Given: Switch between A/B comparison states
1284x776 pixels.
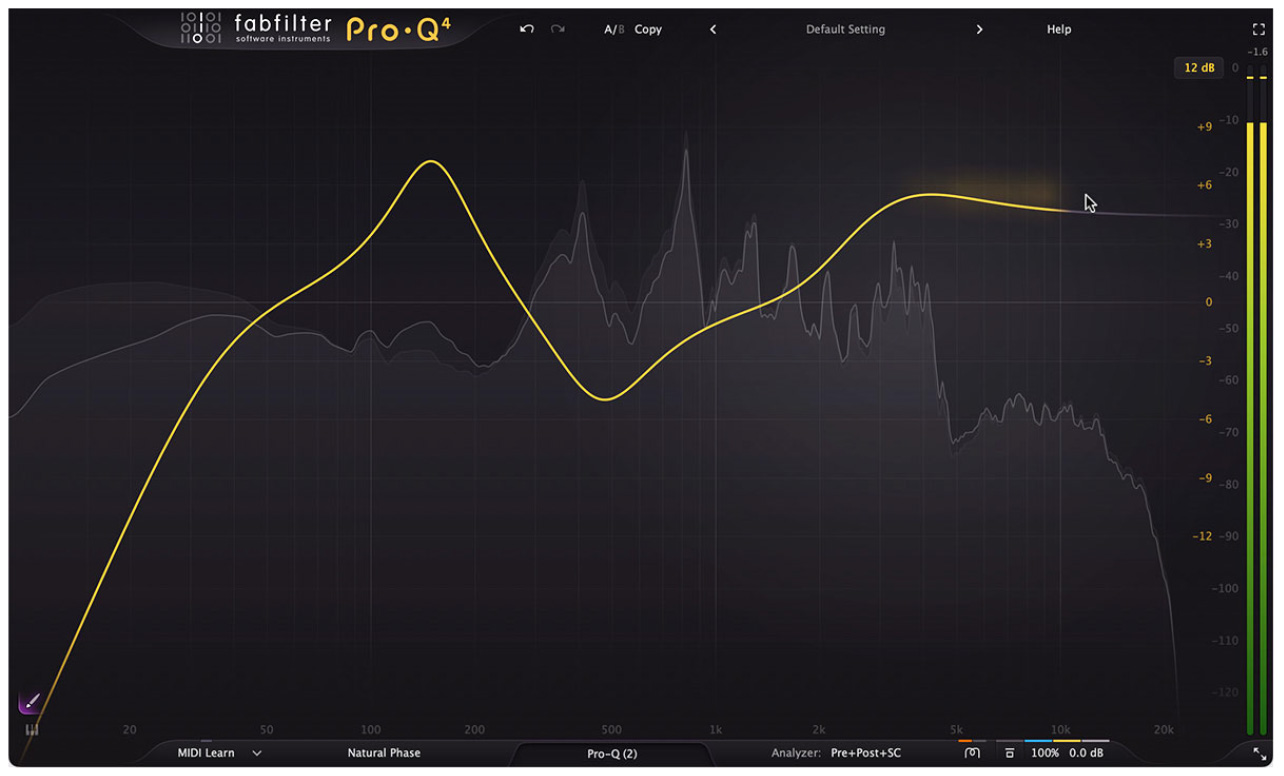Looking at the screenshot, I should (x=613, y=29).
